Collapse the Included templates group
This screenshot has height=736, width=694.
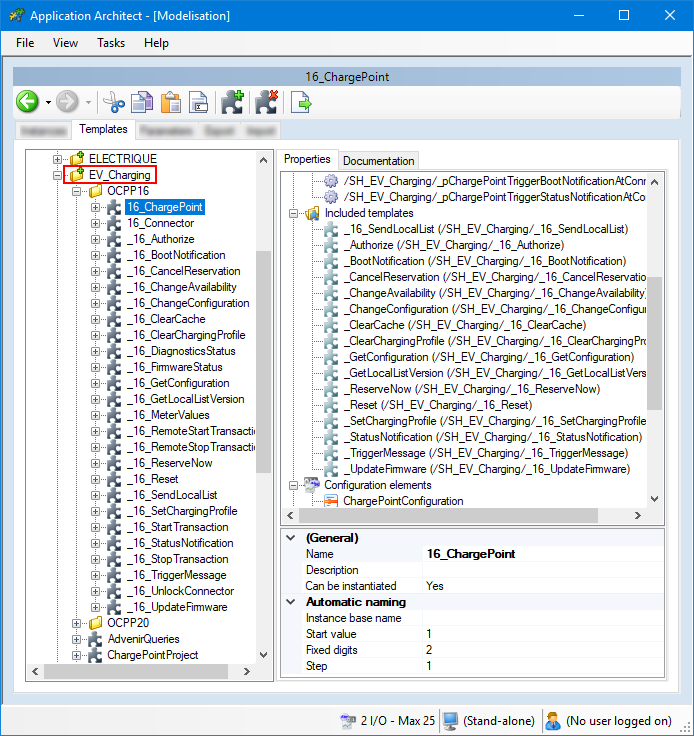click(293, 214)
